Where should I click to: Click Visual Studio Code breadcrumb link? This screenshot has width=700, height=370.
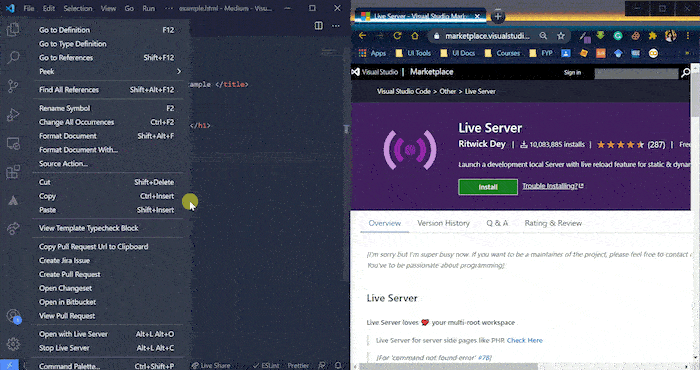pos(404,91)
